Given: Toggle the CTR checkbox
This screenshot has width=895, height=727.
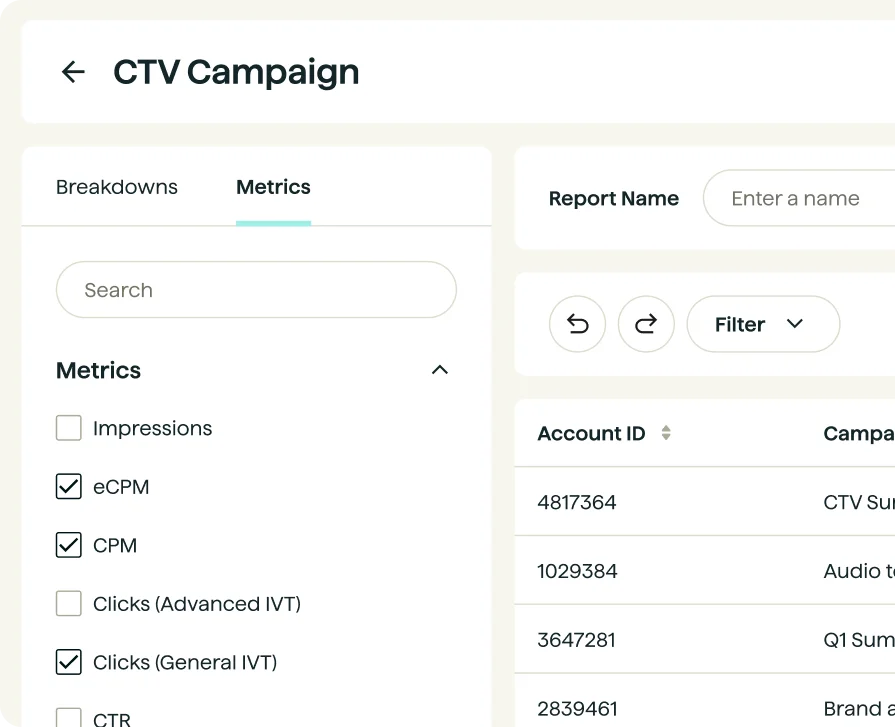Looking at the screenshot, I should pyautogui.click(x=69, y=717).
